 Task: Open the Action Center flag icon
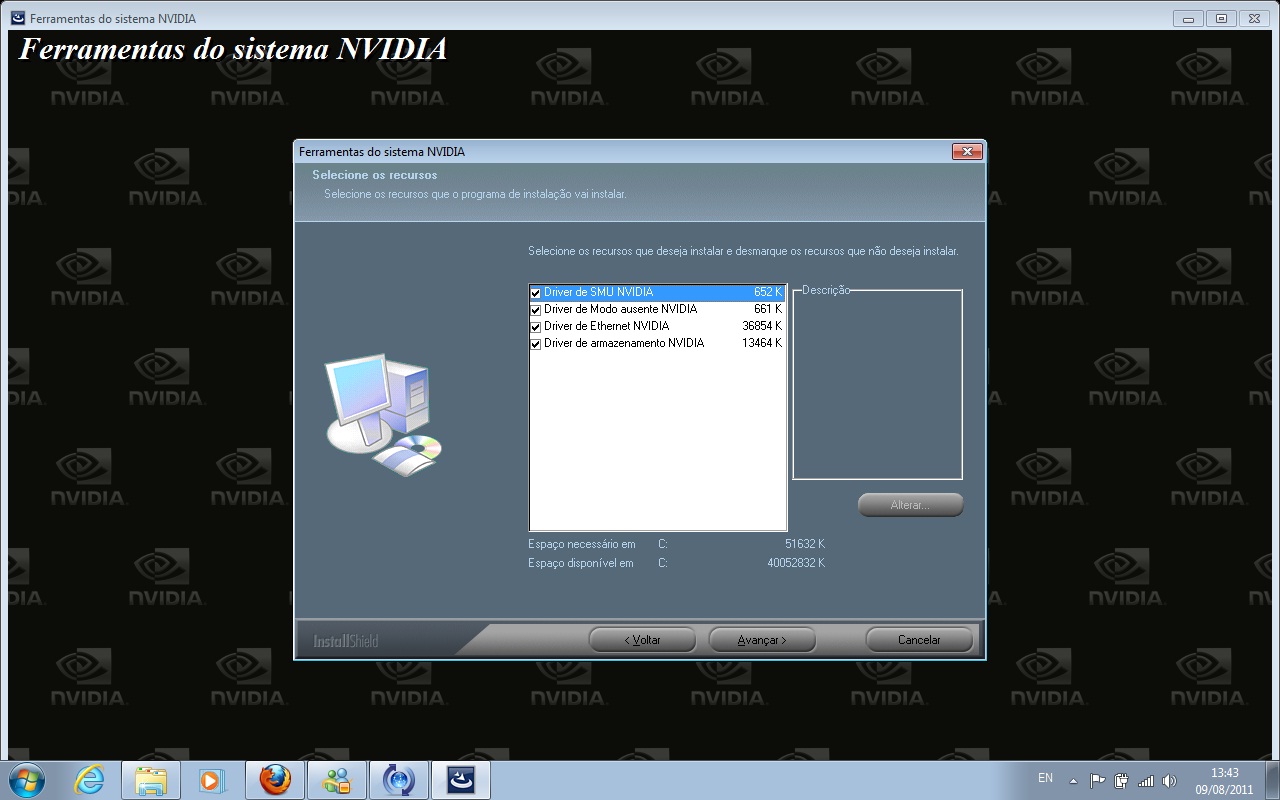(x=1098, y=780)
